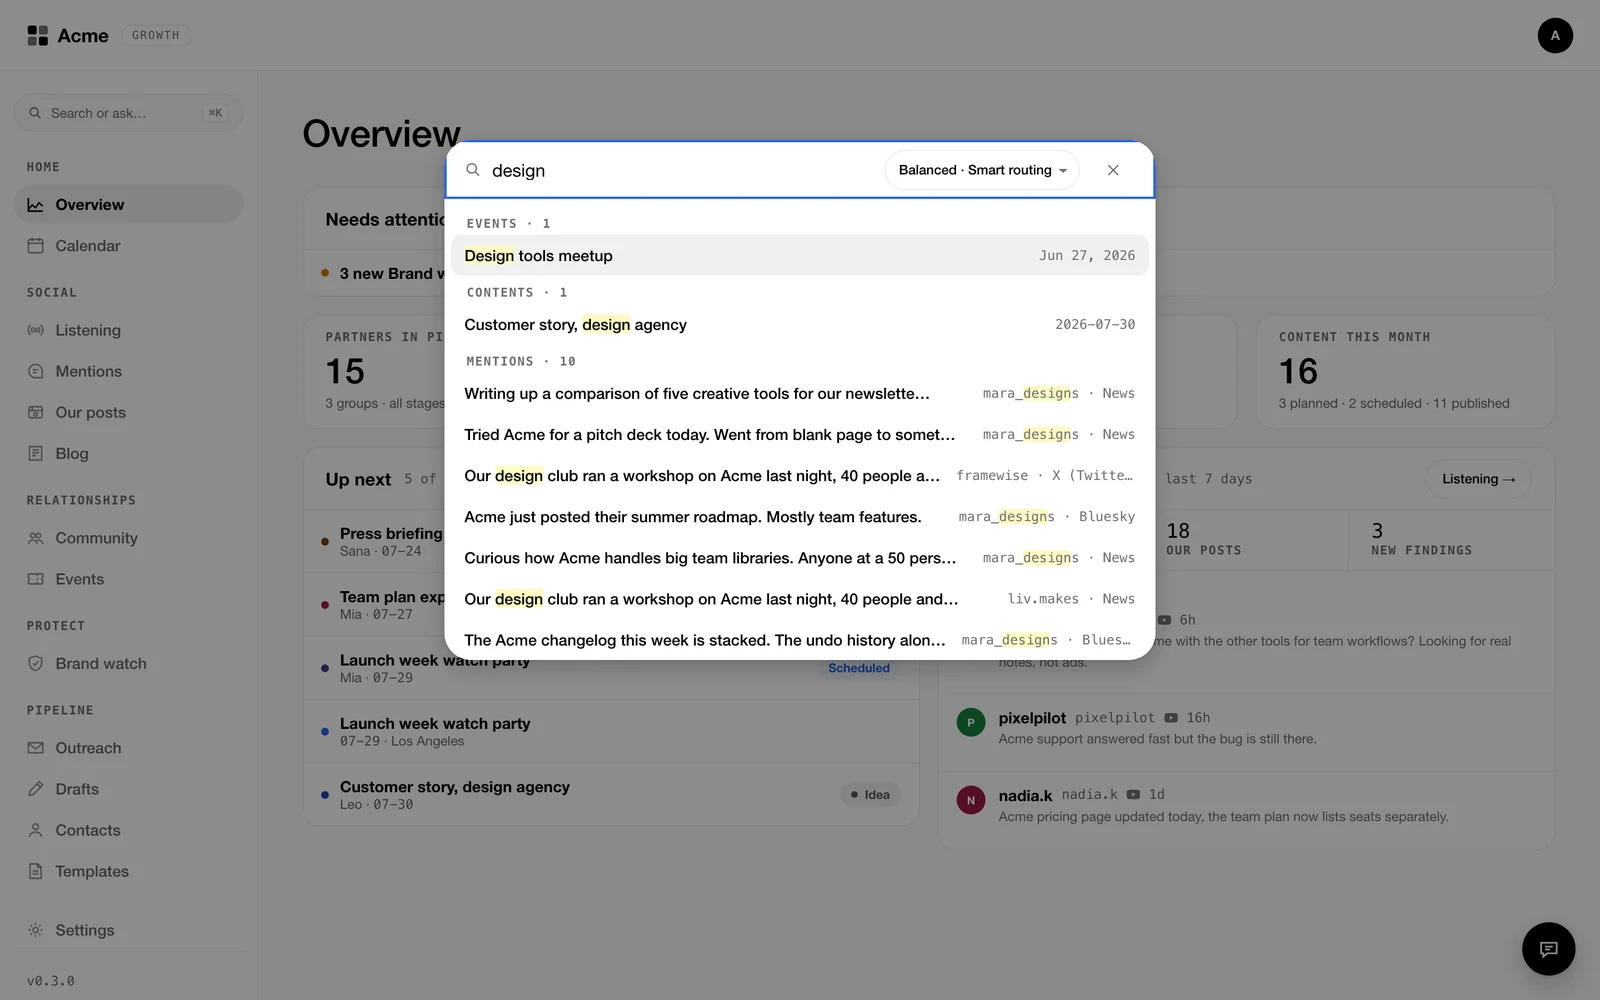Click the Calendar icon in sidebar

(35, 246)
